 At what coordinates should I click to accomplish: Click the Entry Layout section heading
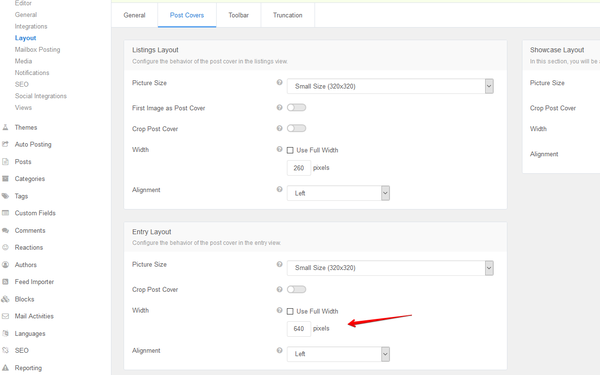(x=152, y=232)
